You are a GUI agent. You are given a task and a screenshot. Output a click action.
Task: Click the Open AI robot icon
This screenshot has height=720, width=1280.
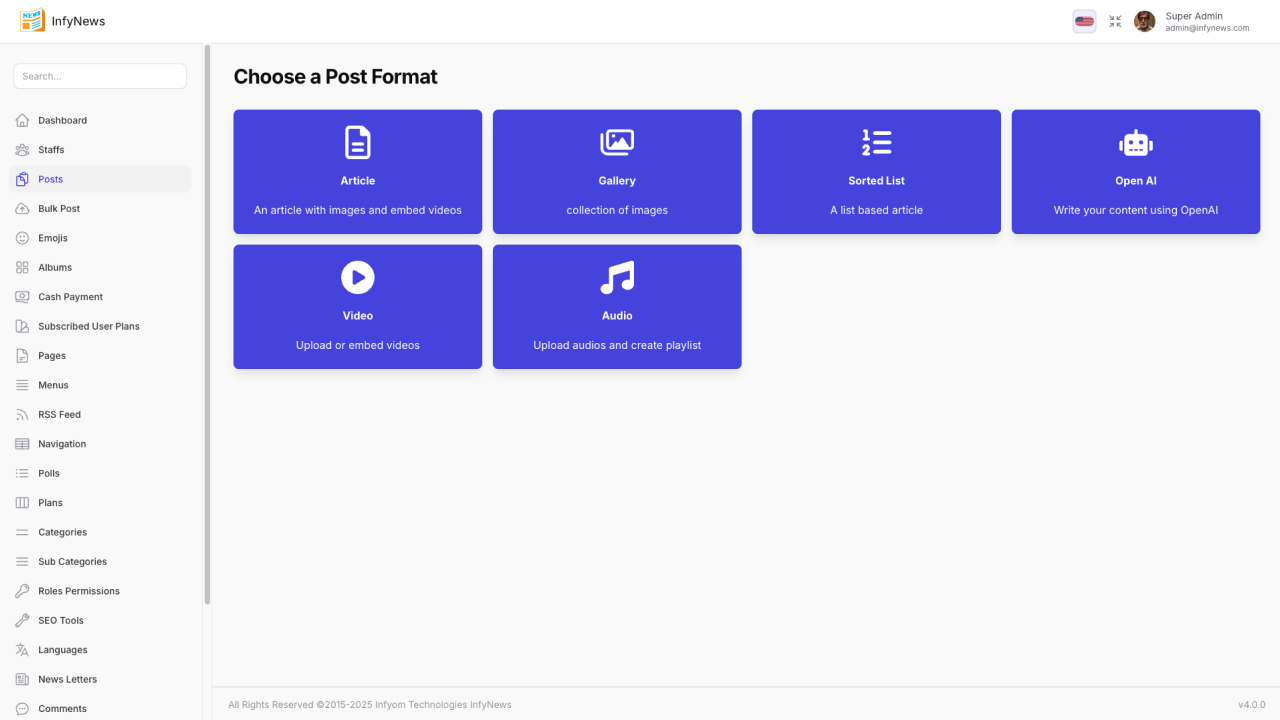tap(1135, 143)
